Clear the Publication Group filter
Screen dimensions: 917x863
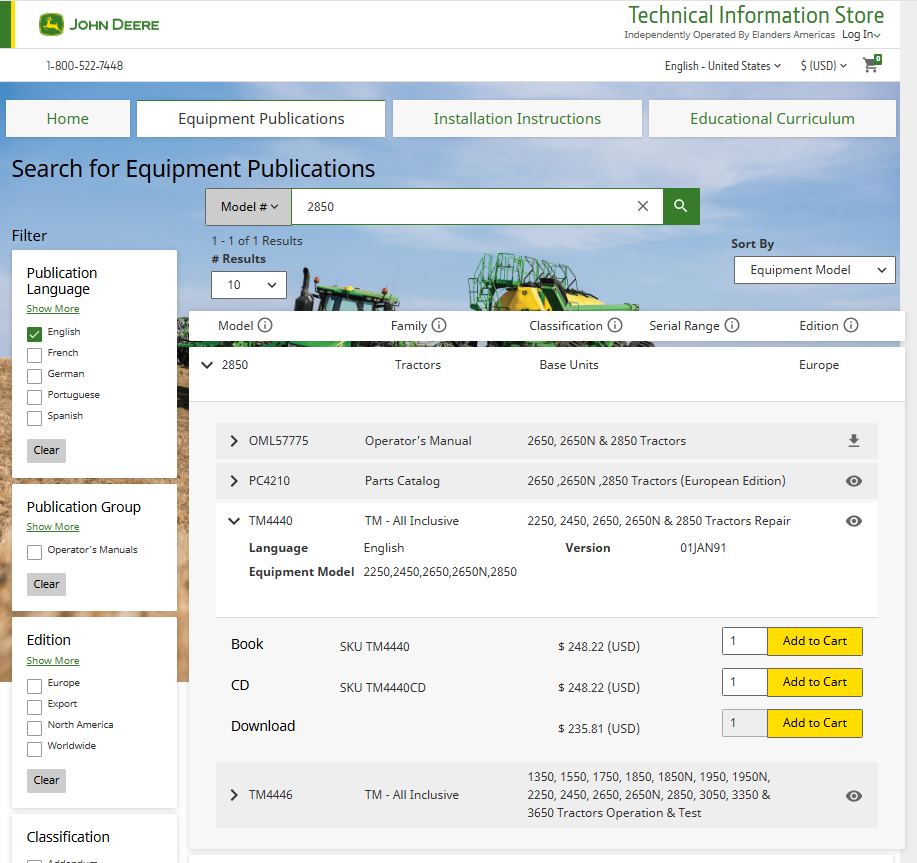pyautogui.click(x=46, y=584)
